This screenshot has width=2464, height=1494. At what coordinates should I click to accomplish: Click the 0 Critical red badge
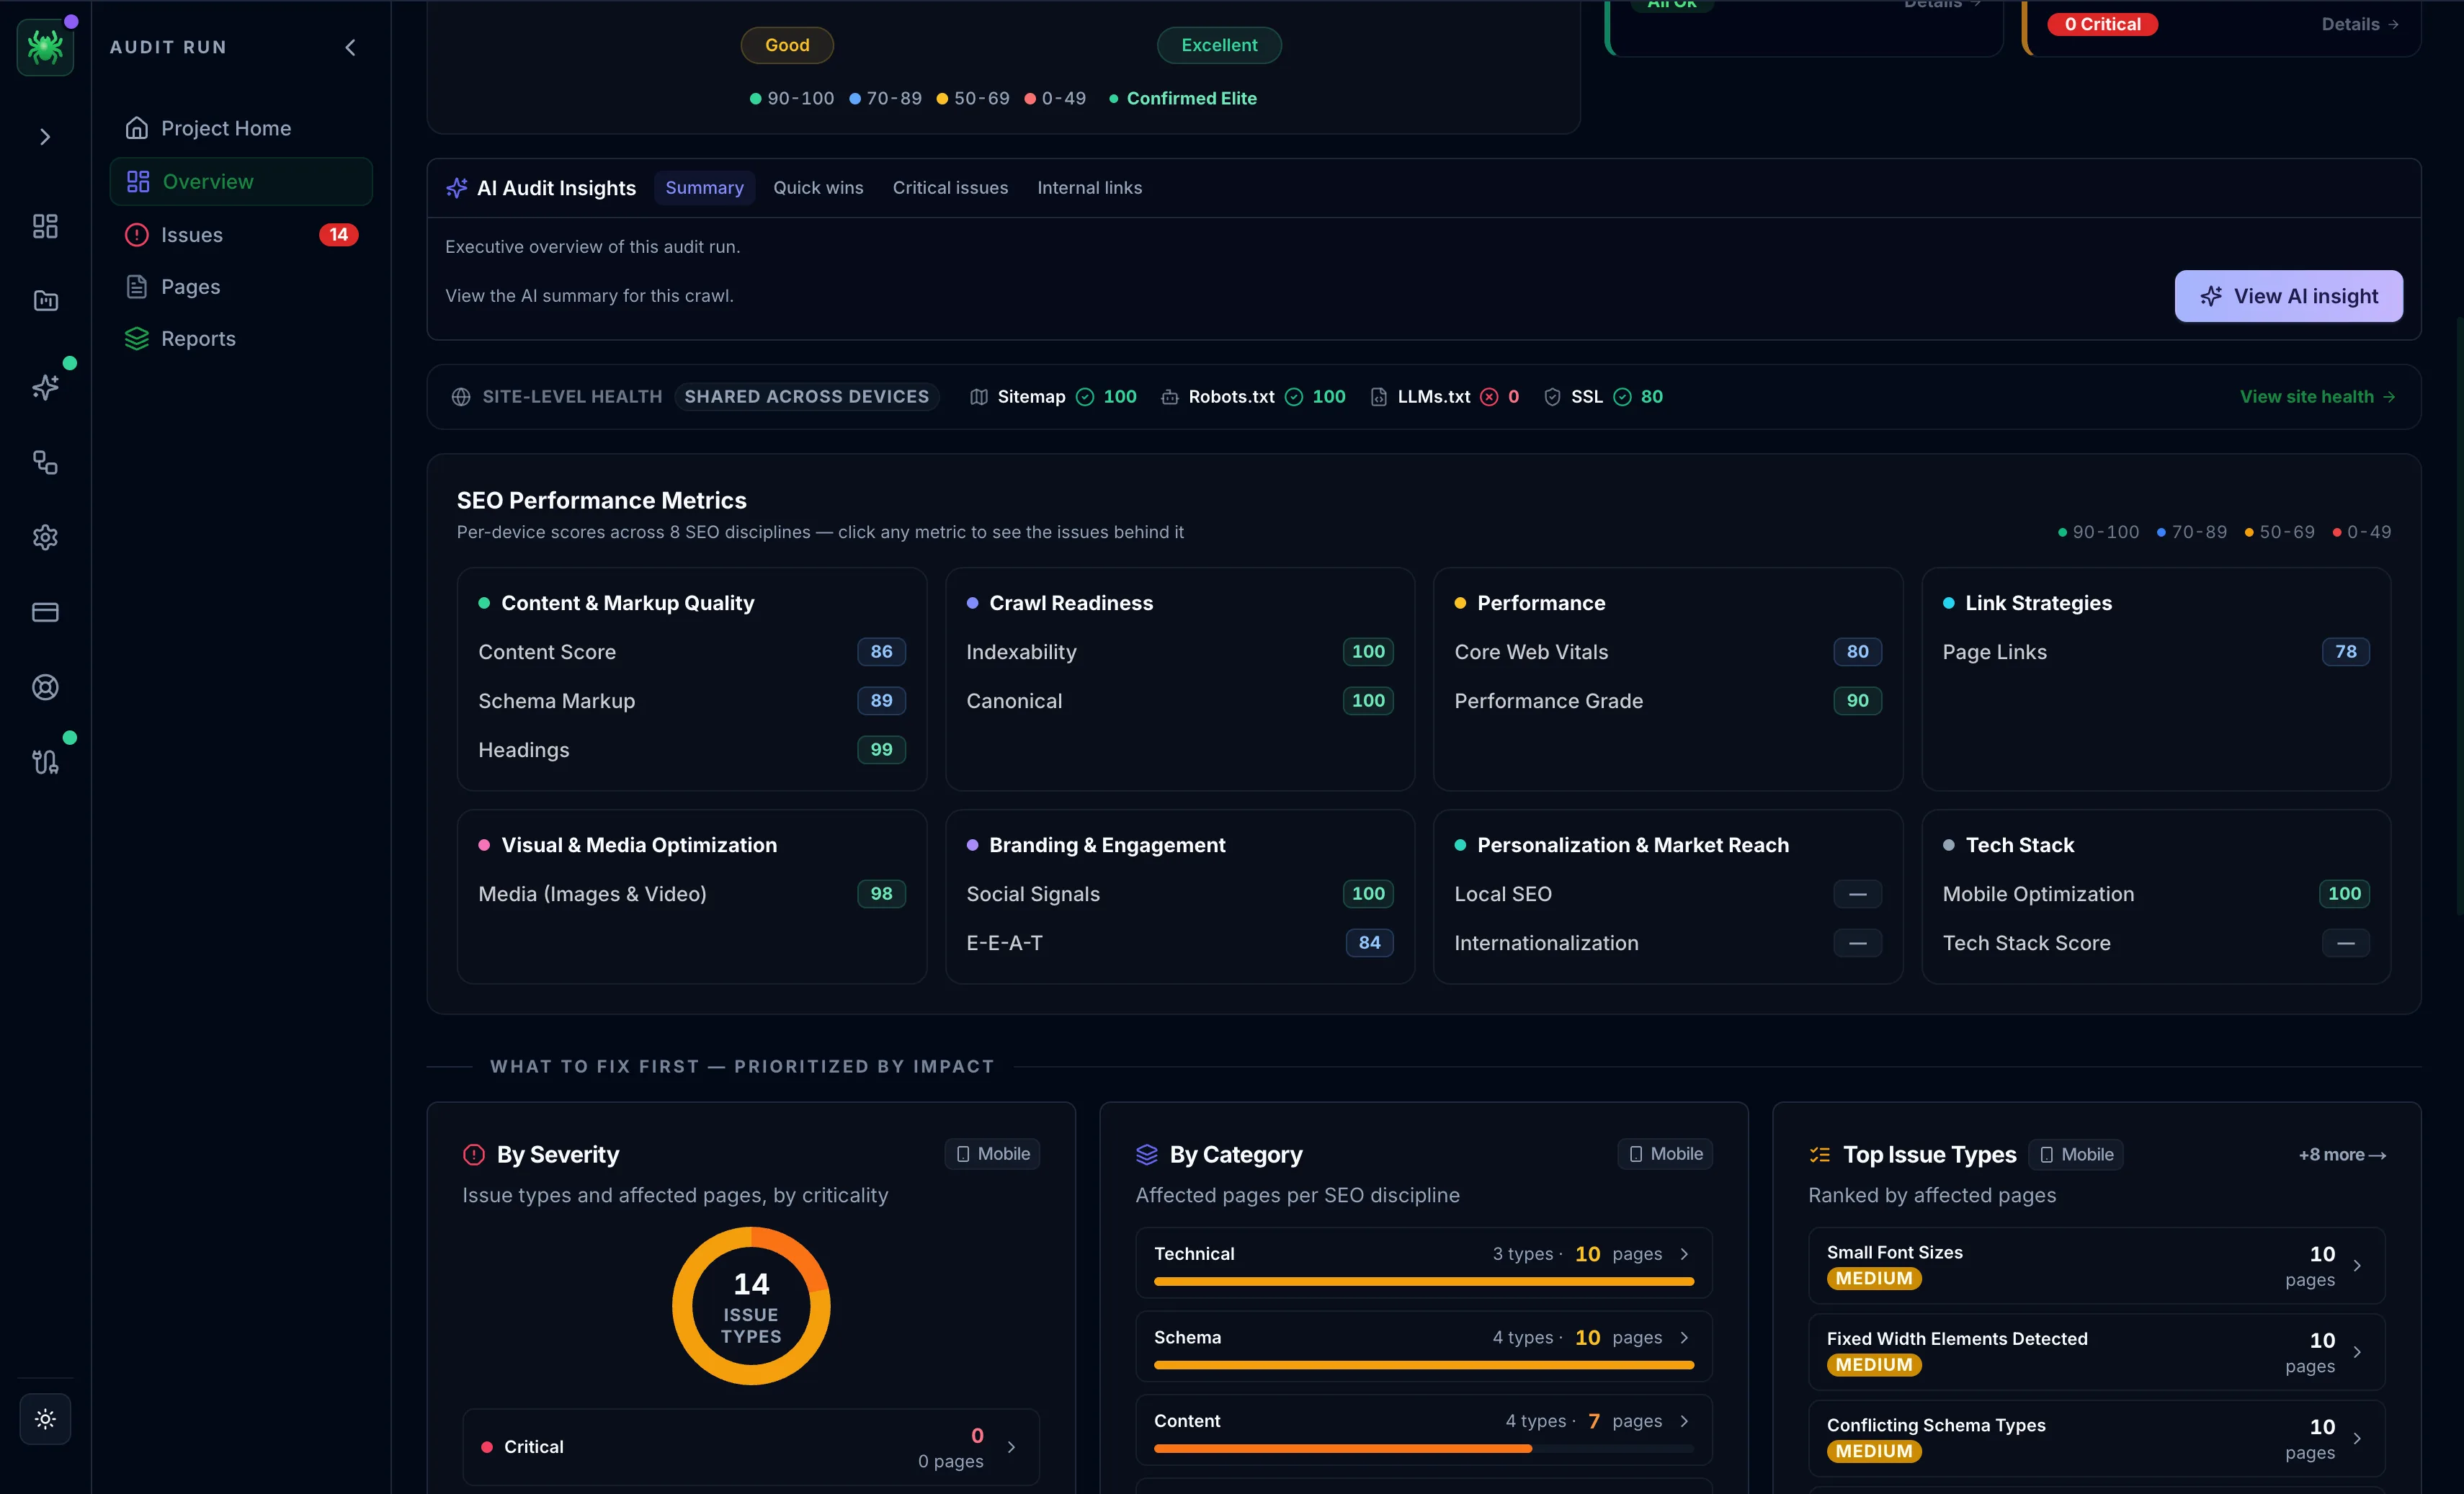tap(2103, 24)
